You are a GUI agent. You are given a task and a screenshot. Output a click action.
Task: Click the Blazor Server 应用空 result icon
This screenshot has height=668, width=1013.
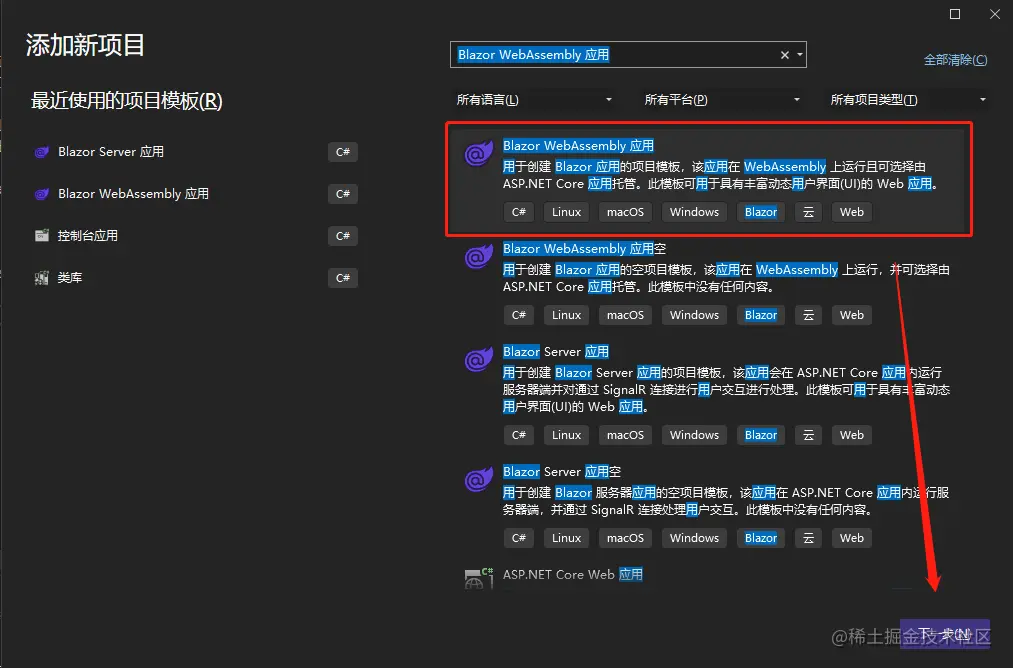point(479,479)
